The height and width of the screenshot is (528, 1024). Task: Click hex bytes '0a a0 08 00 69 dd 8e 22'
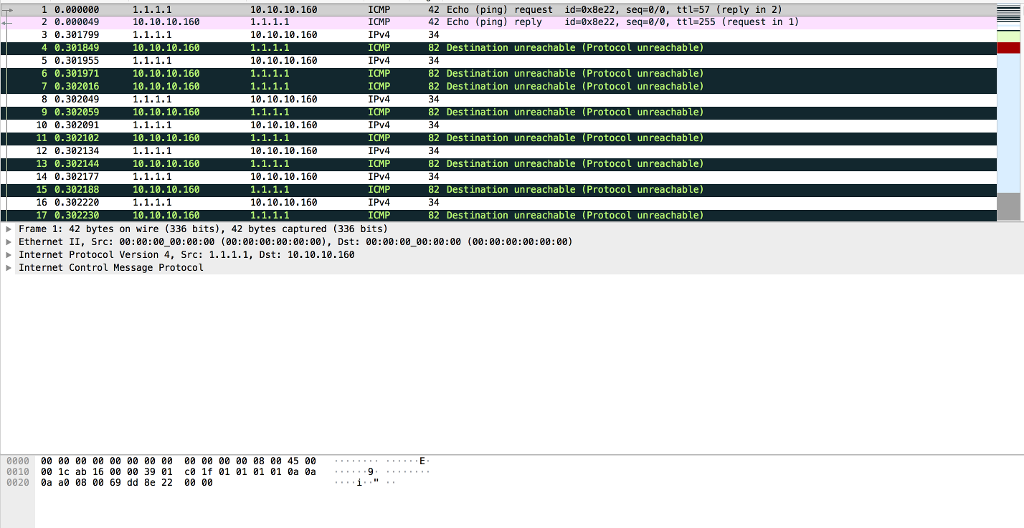[x=106, y=483]
